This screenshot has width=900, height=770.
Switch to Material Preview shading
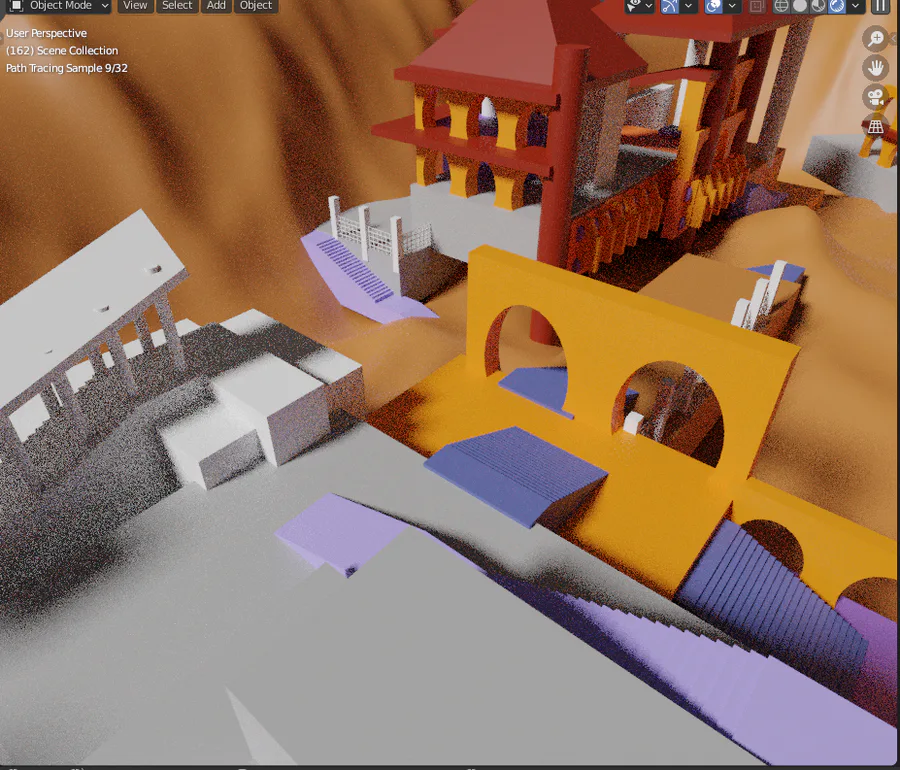(818, 6)
